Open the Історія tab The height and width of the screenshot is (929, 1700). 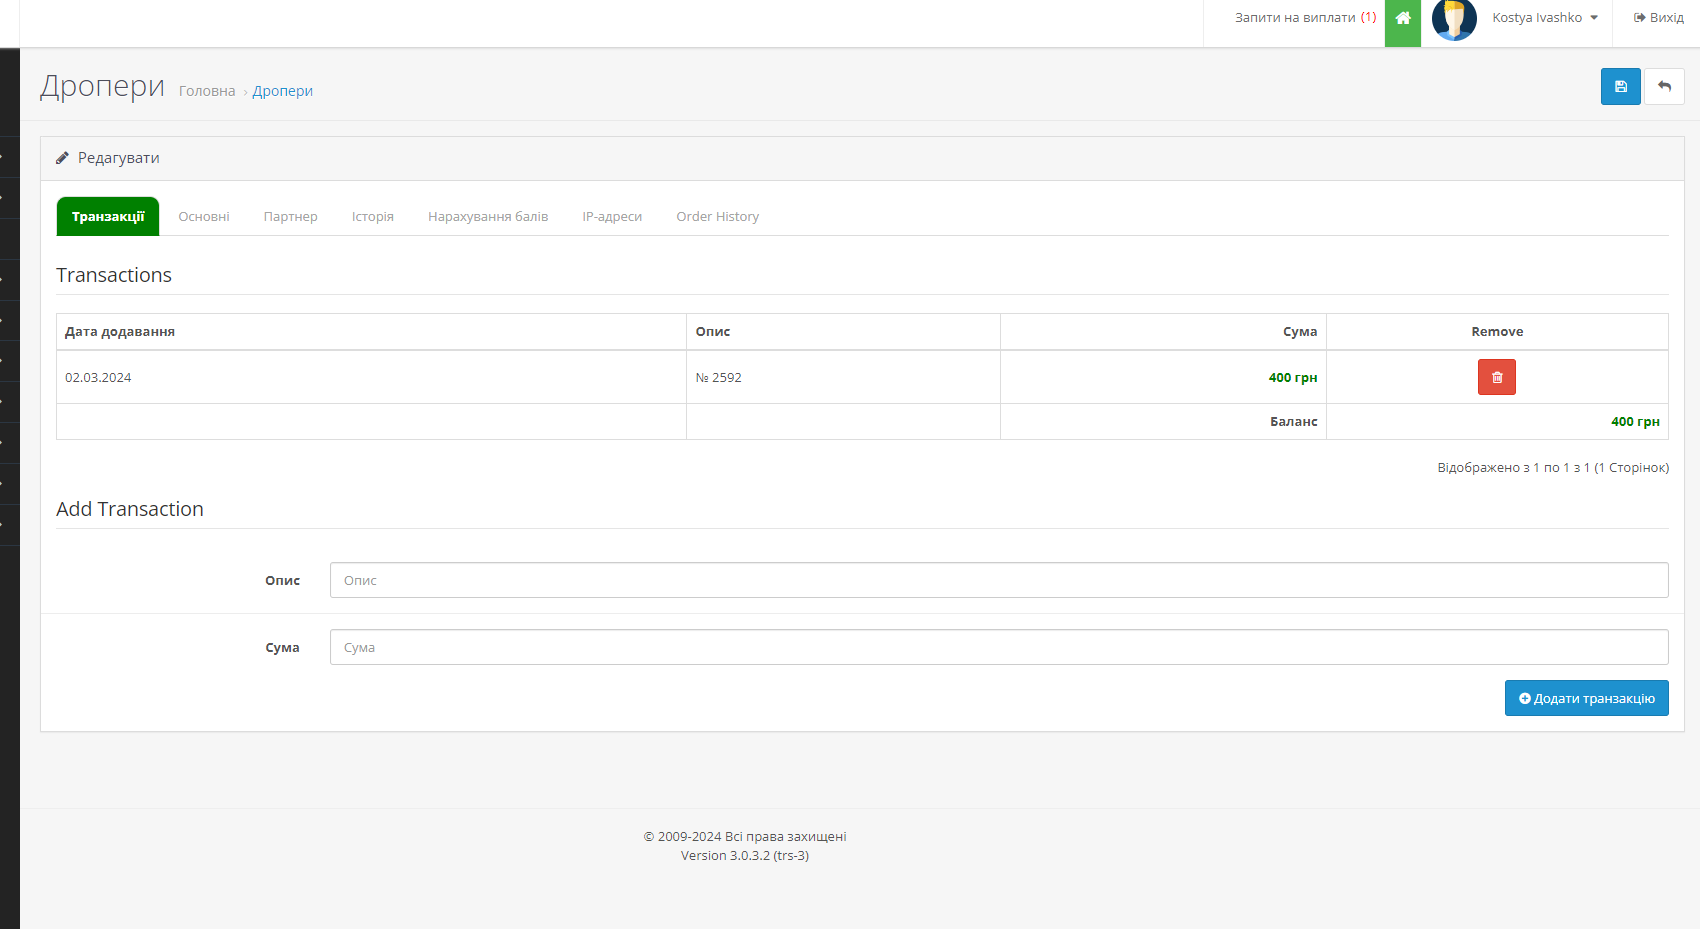[372, 217]
